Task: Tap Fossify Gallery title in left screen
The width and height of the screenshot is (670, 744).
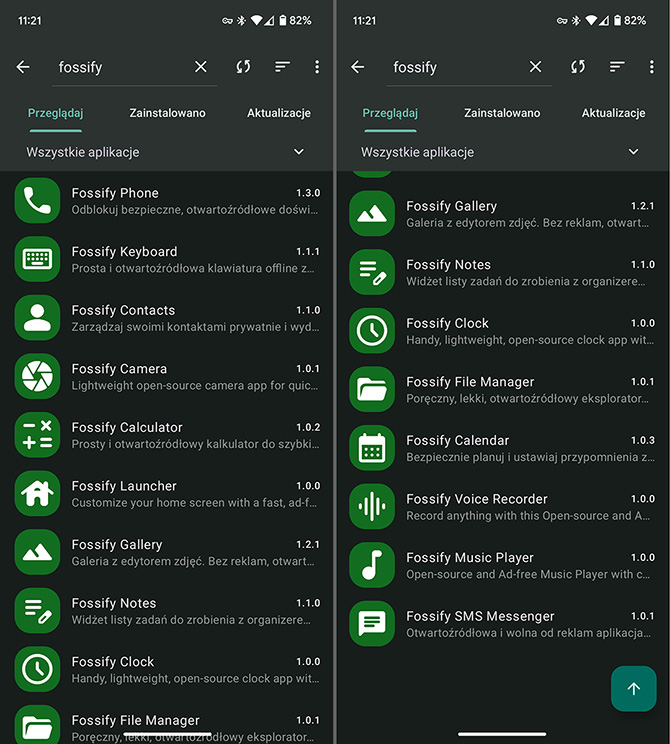Action: tap(117, 545)
